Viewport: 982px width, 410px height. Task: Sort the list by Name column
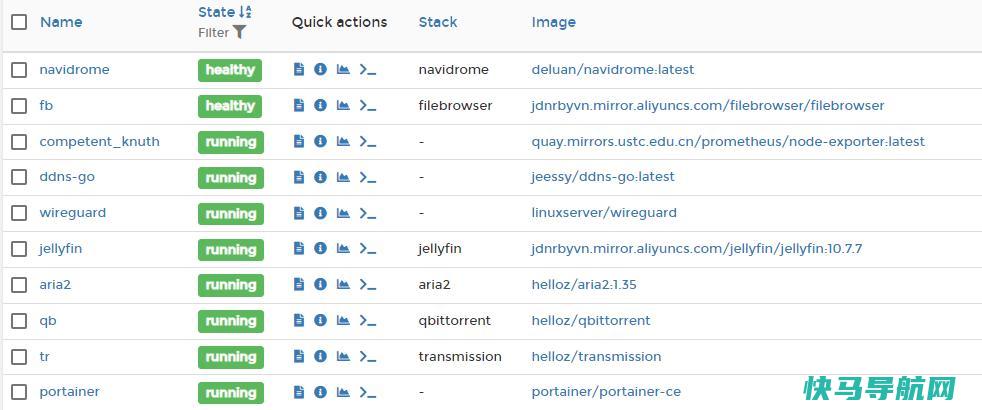[61, 22]
